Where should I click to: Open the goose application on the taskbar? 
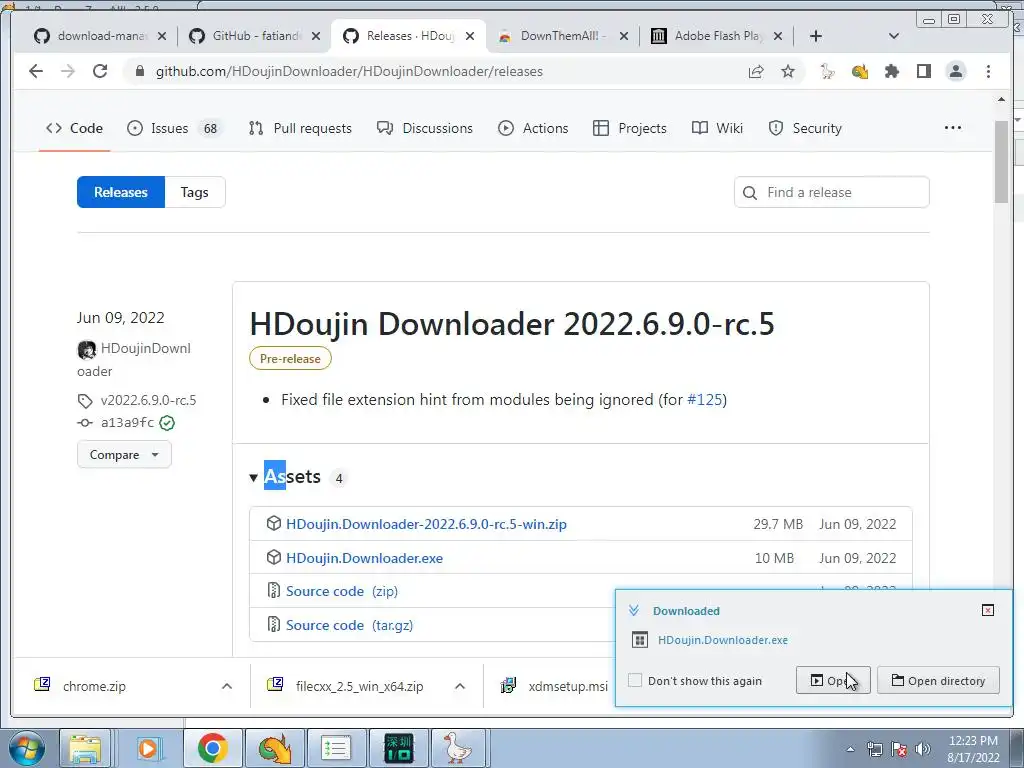click(458, 748)
